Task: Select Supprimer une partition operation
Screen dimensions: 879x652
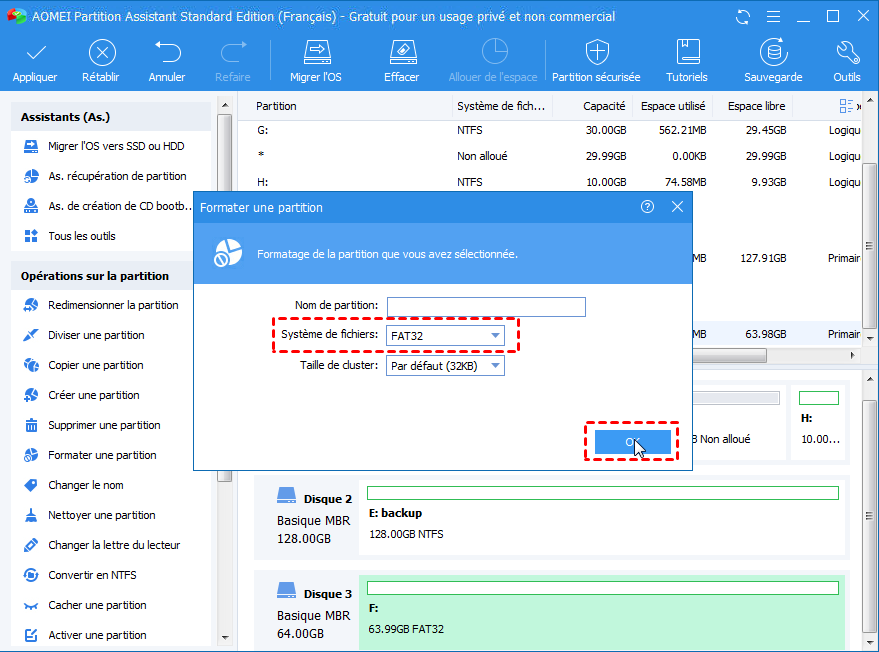Action: [x=92, y=425]
